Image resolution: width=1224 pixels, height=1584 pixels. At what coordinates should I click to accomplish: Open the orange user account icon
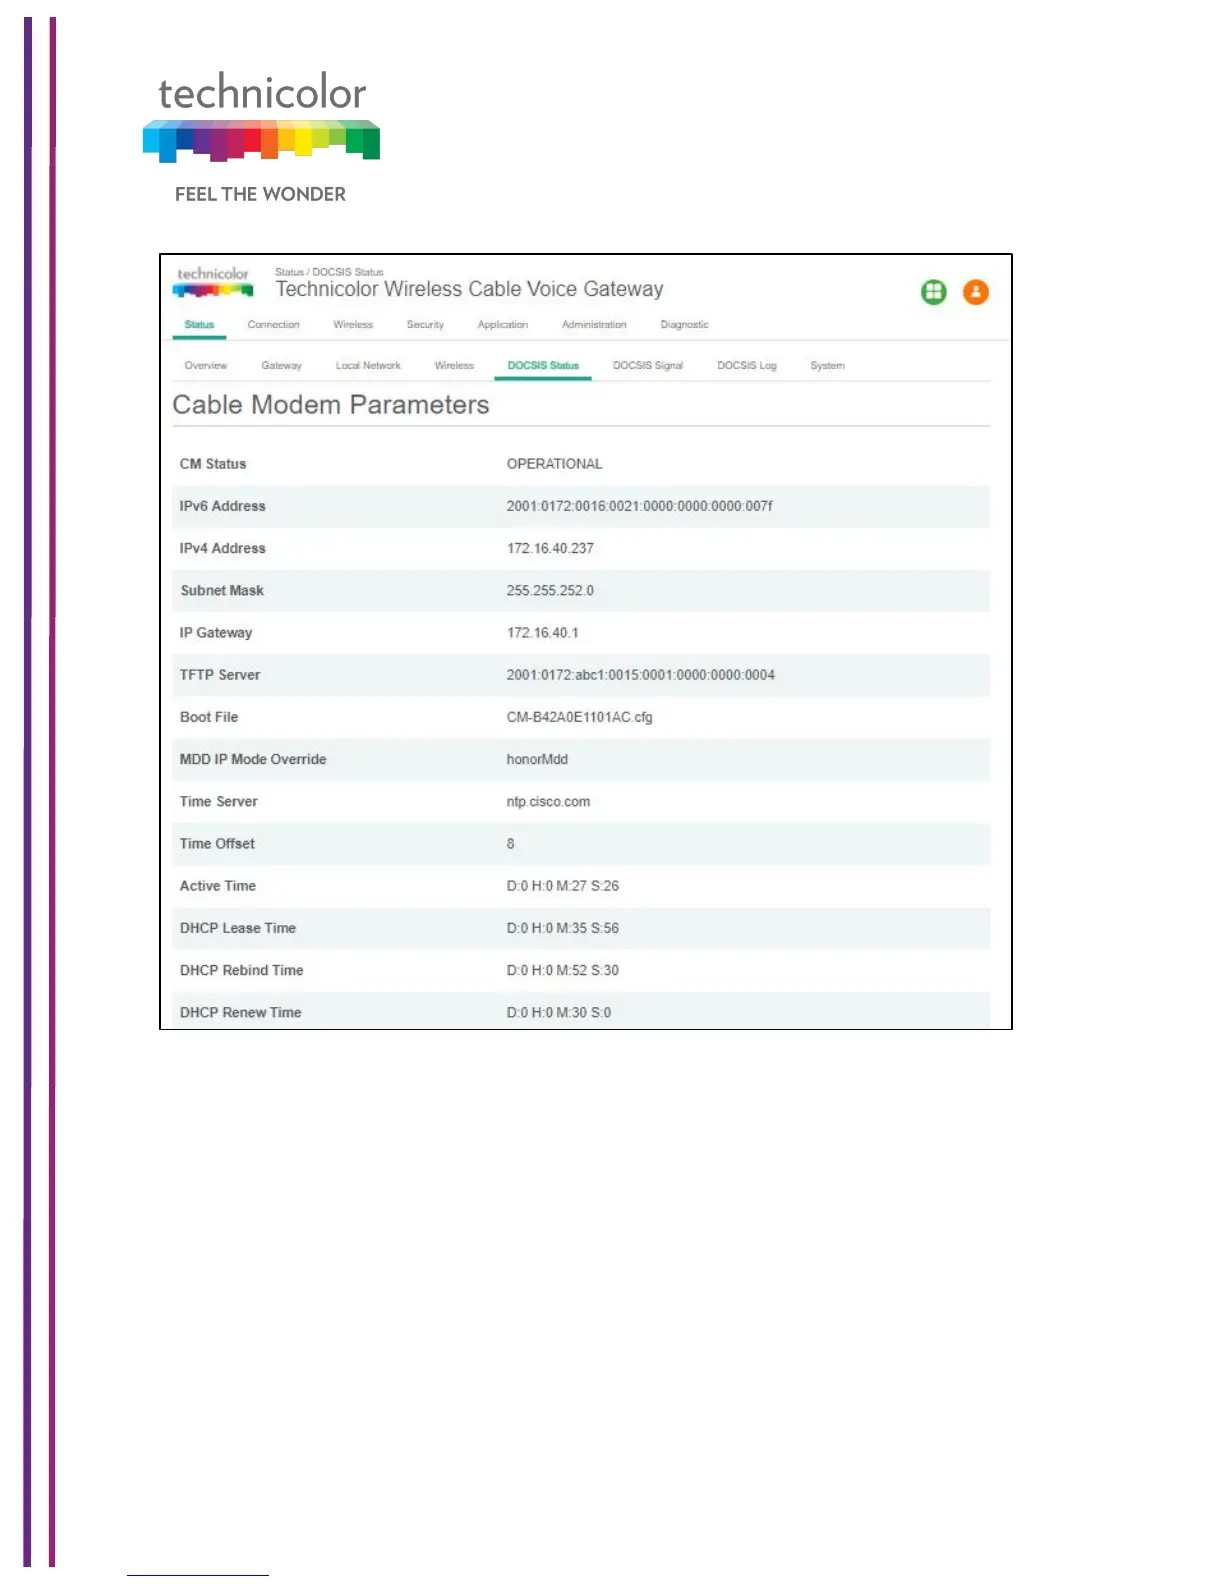click(x=976, y=292)
